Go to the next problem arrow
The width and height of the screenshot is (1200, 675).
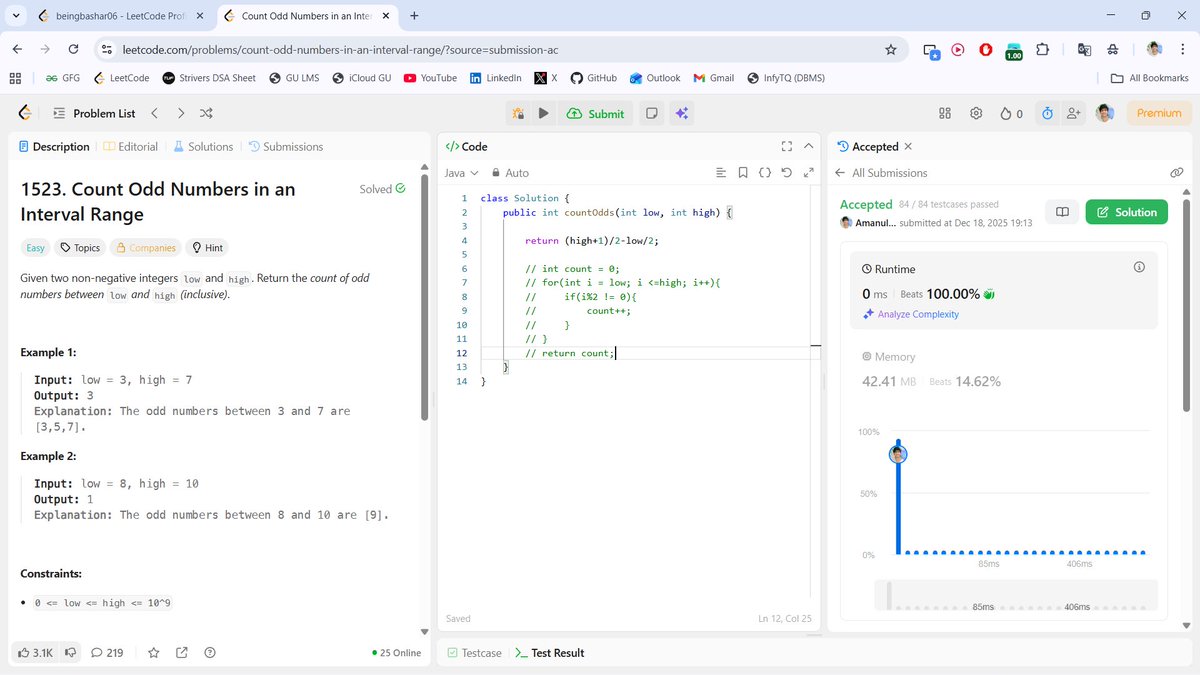[180, 113]
